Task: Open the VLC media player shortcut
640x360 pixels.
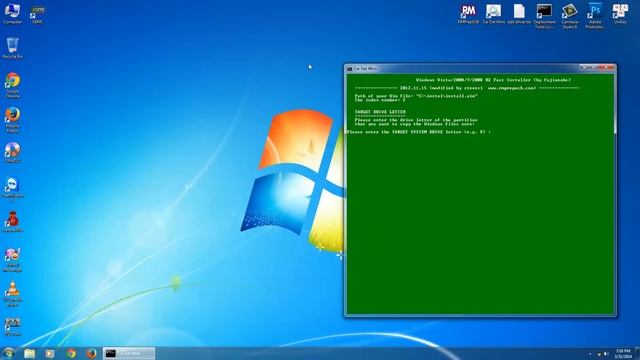Action: (12, 294)
